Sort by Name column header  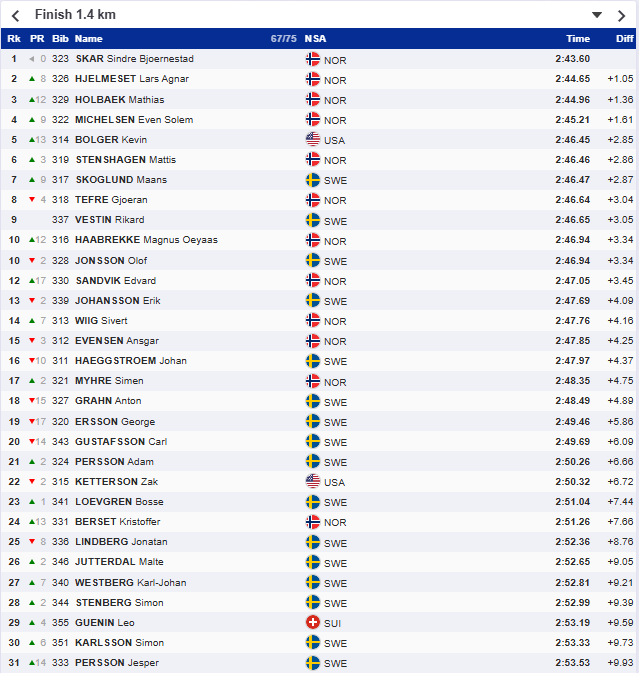point(88,39)
